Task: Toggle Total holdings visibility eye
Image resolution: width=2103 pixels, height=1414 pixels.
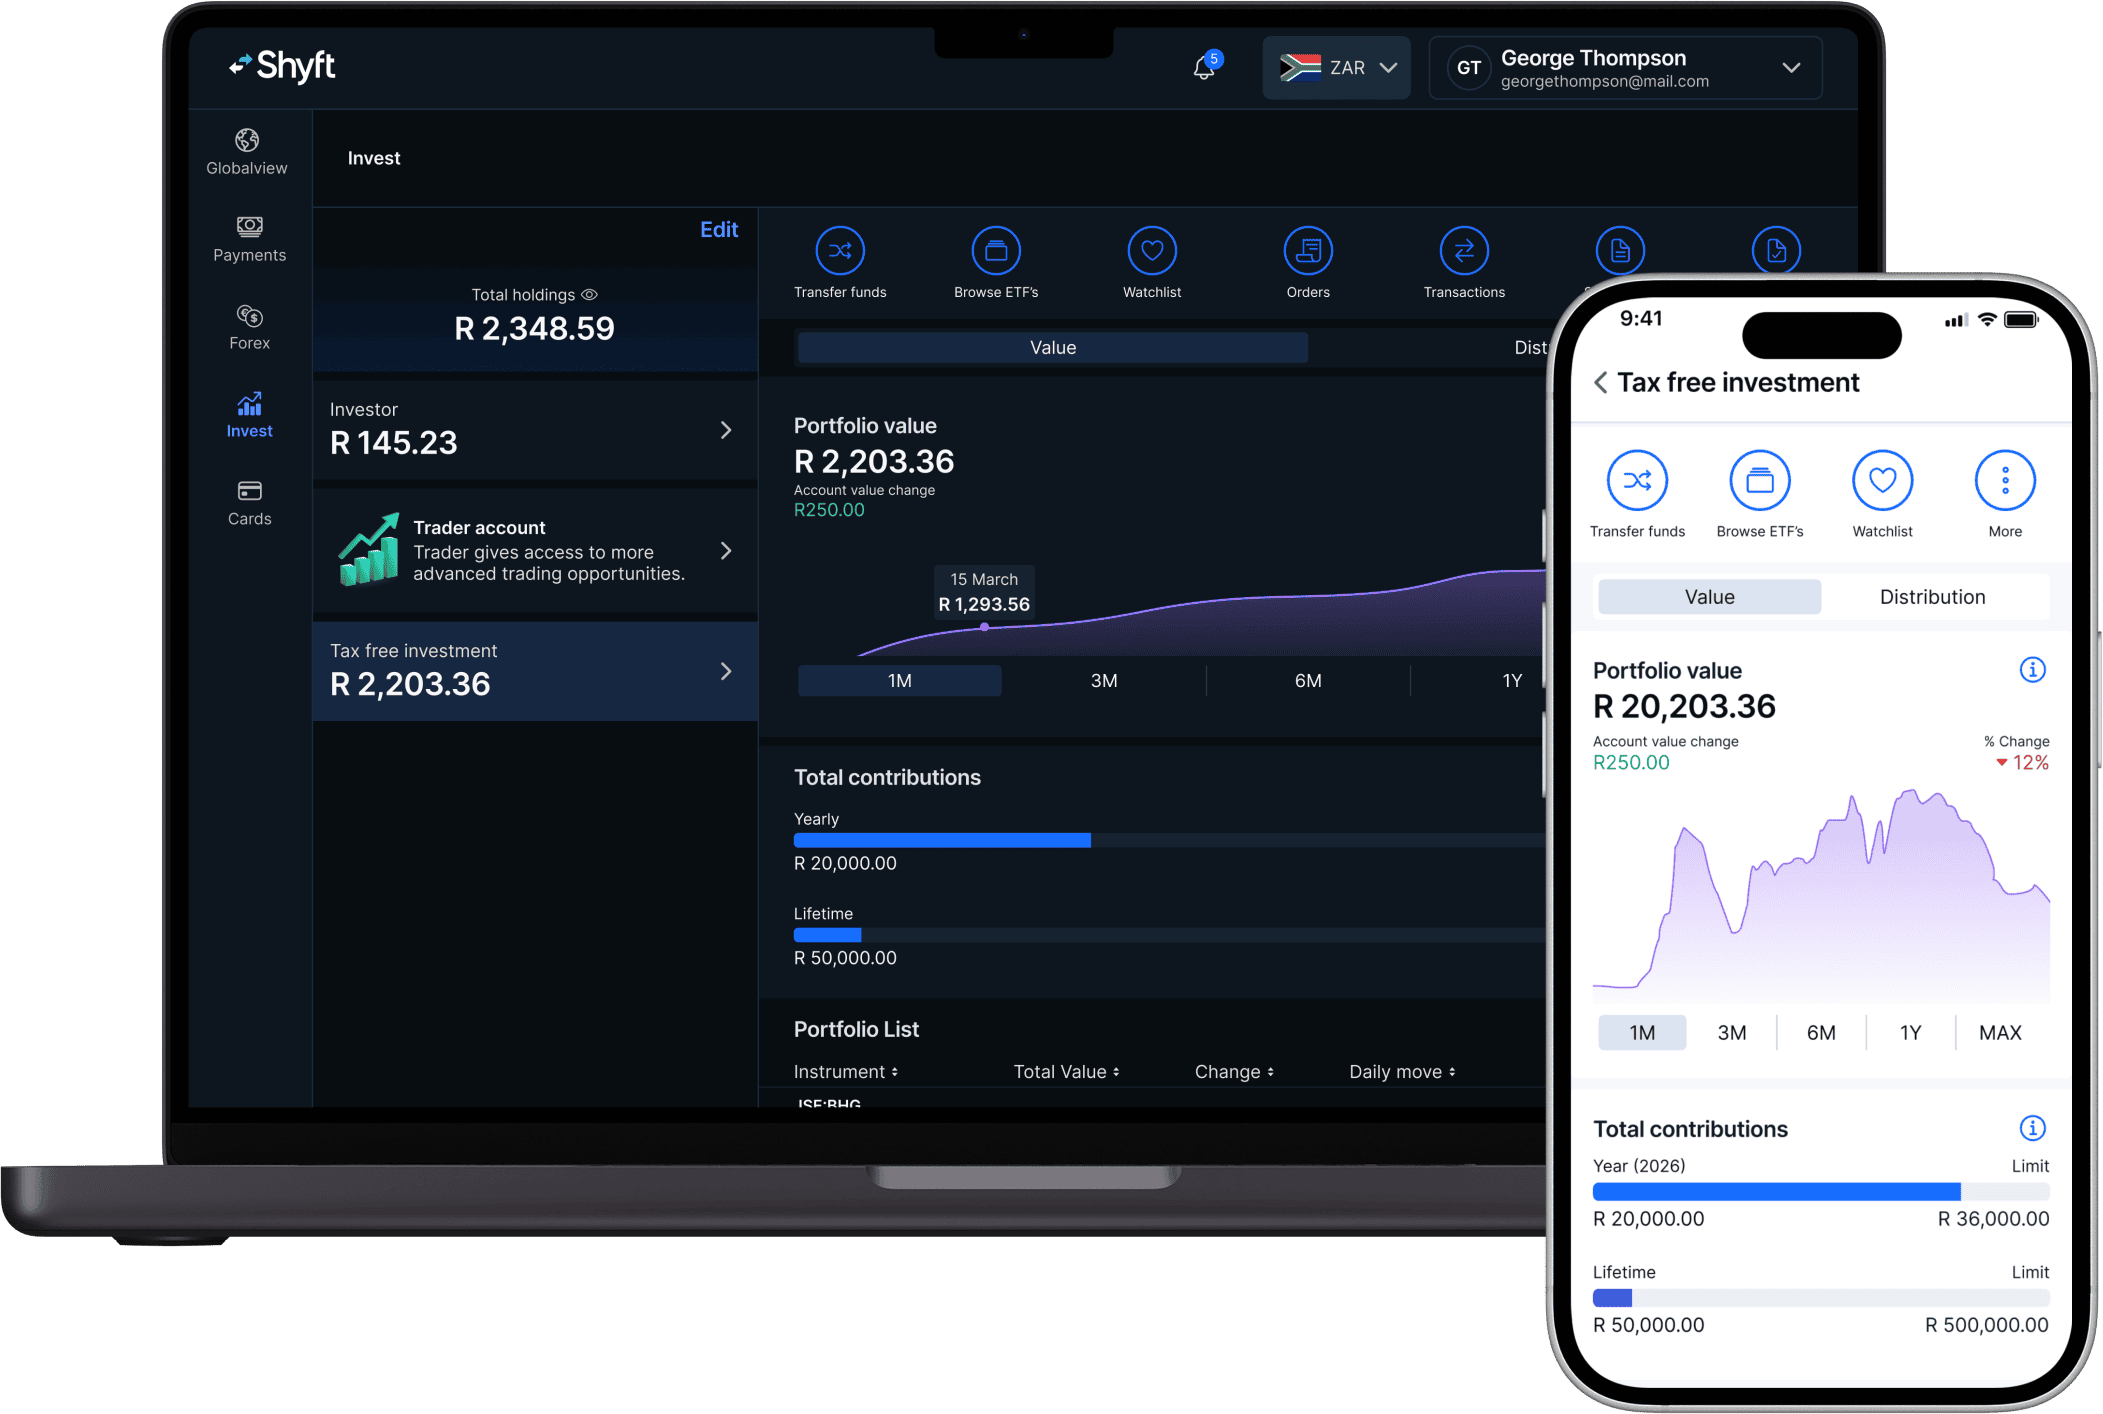Action: click(x=590, y=295)
